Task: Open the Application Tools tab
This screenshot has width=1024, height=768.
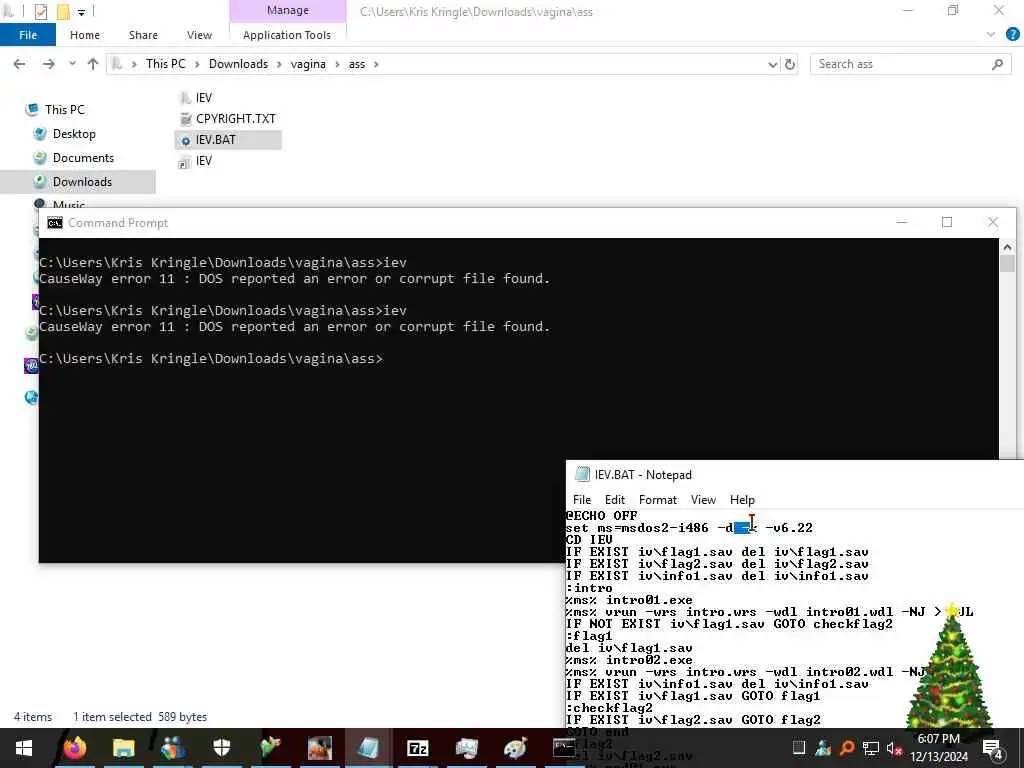Action: click(x=287, y=35)
